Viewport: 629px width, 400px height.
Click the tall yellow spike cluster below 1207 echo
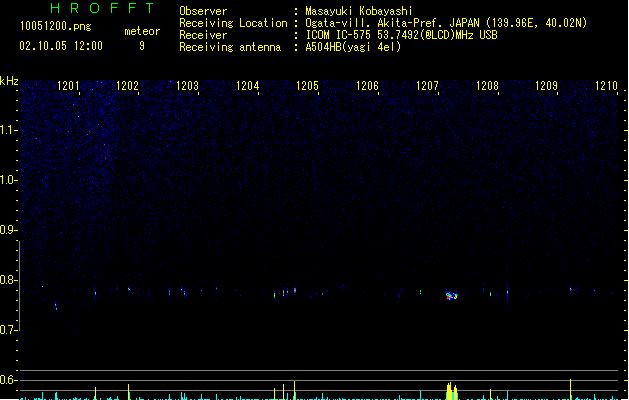point(452,391)
